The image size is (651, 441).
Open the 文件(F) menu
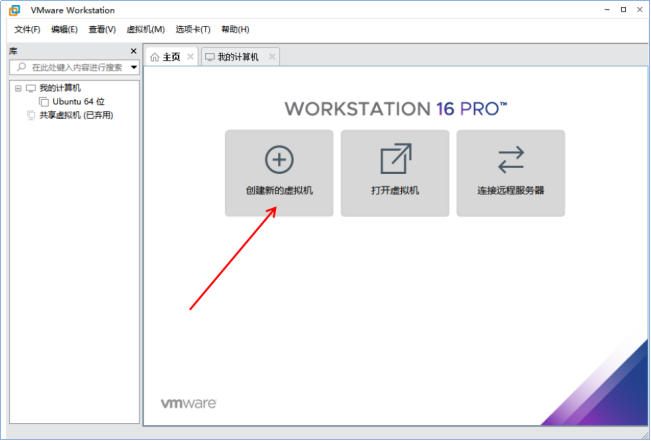pos(27,29)
